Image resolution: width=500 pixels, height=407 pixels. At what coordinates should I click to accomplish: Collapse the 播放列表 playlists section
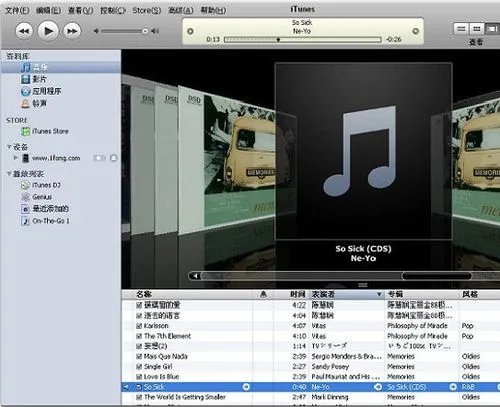(9, 174)
